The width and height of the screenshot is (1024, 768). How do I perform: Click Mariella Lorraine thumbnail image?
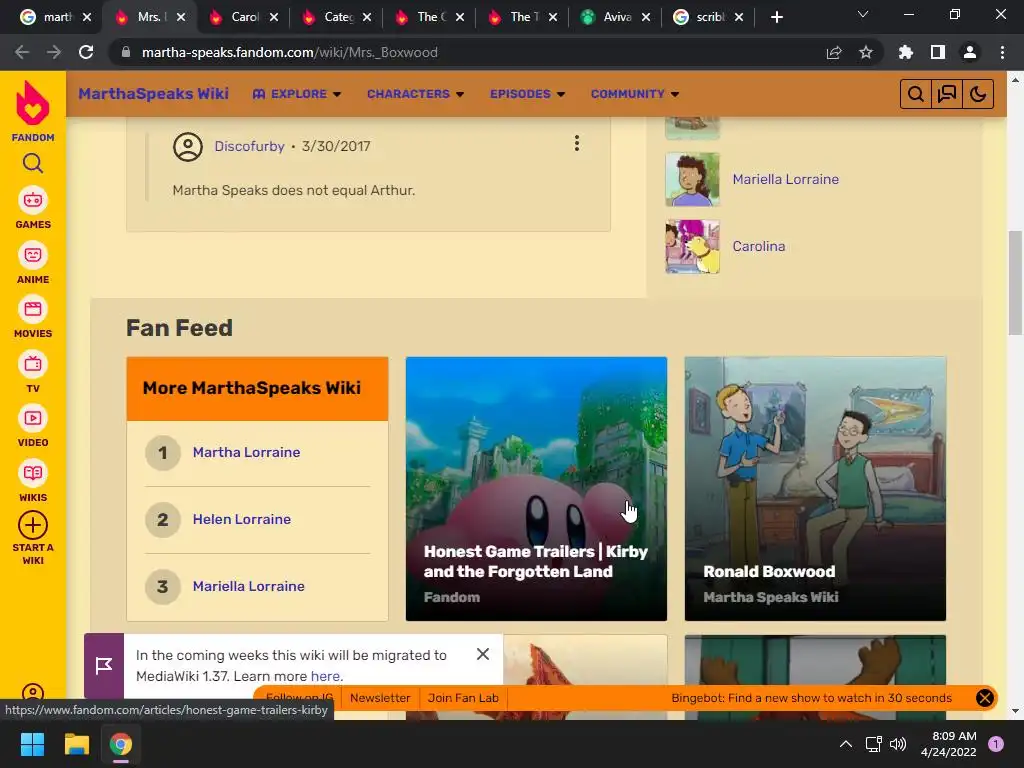point(692,180)
